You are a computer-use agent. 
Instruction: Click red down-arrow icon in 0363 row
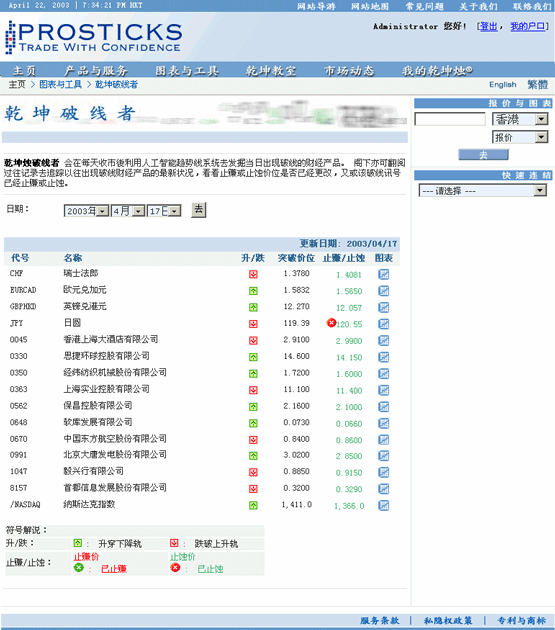click(253, 390)
